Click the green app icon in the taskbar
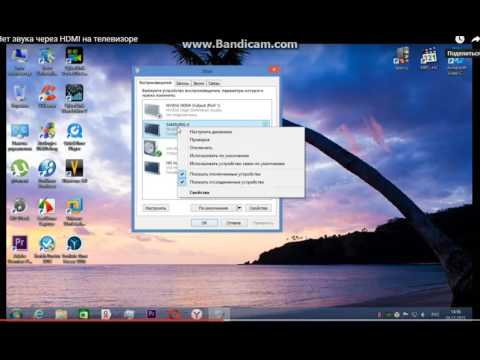 point(84,314)
